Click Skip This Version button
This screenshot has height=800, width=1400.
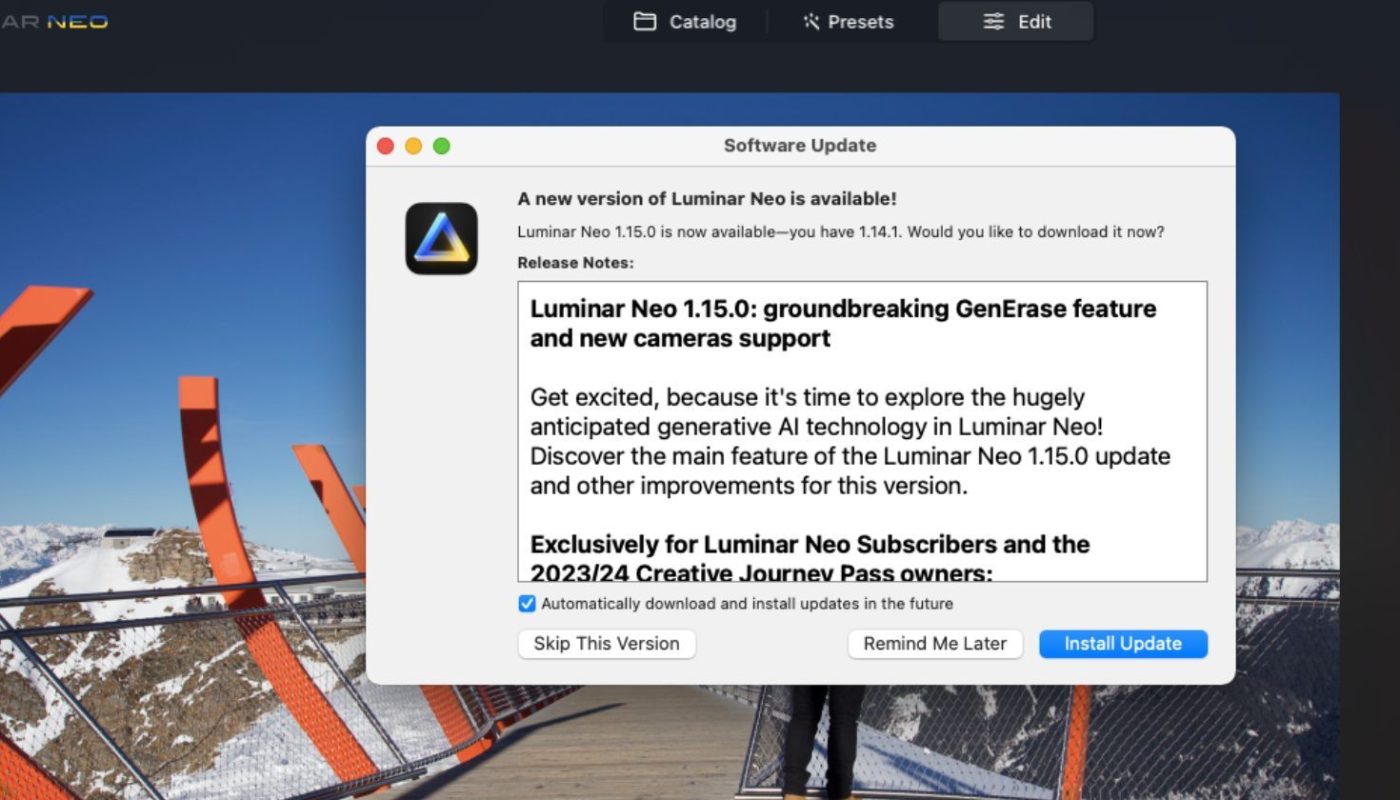[606, 643]
